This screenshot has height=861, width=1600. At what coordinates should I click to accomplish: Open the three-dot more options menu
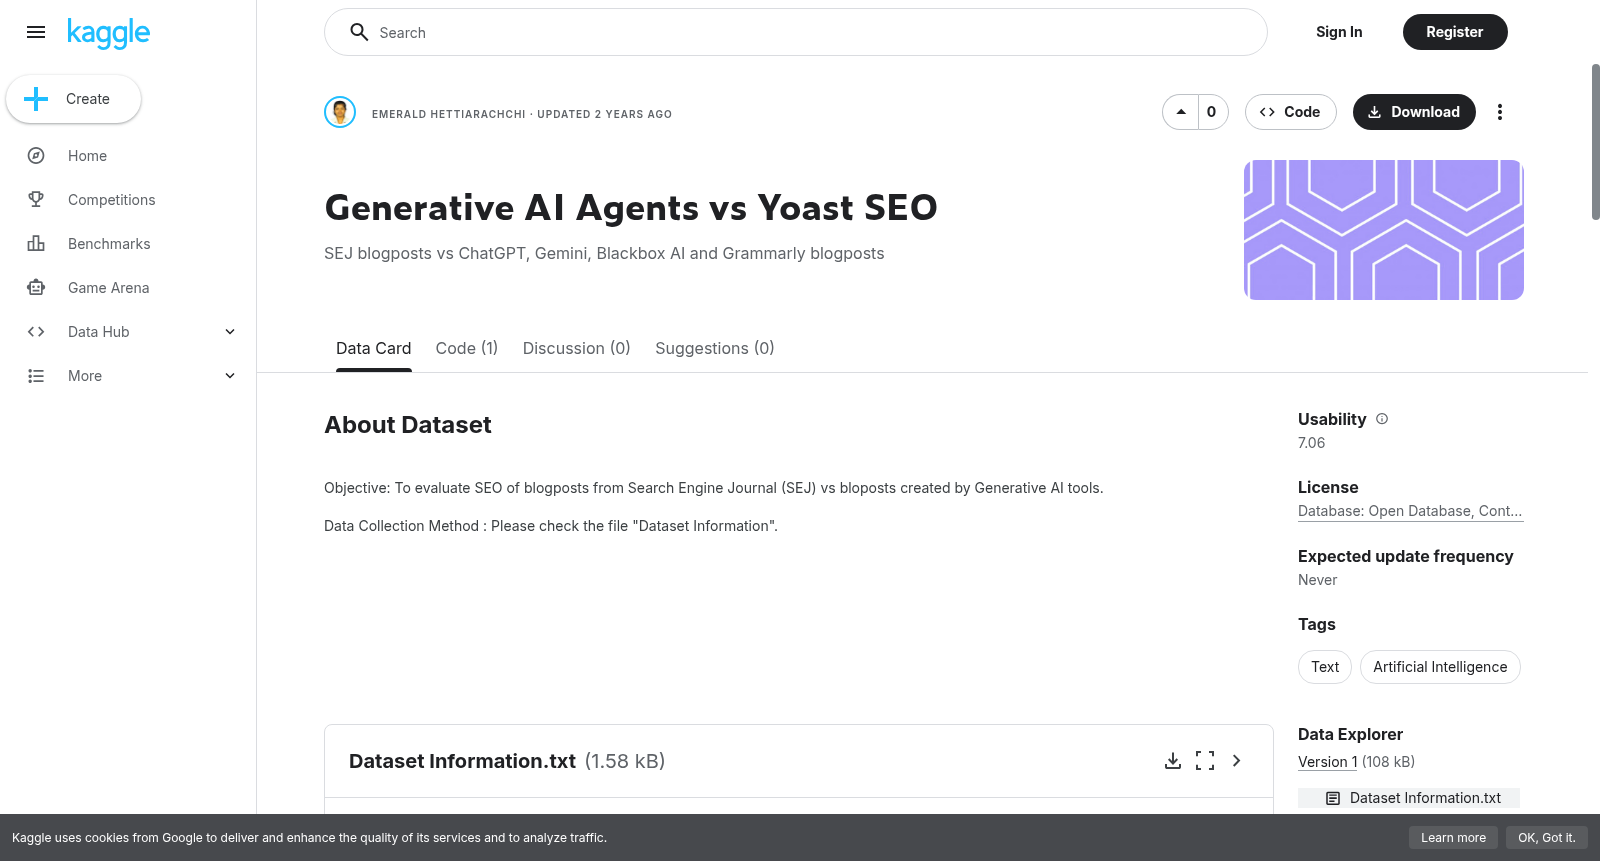1499,112
